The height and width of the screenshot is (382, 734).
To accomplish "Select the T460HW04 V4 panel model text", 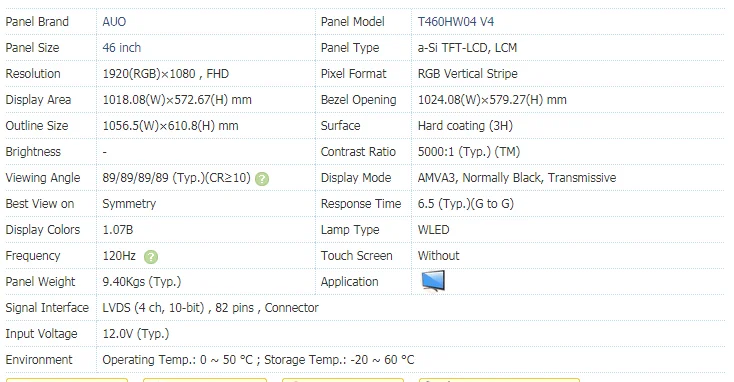I will [455, 22].
